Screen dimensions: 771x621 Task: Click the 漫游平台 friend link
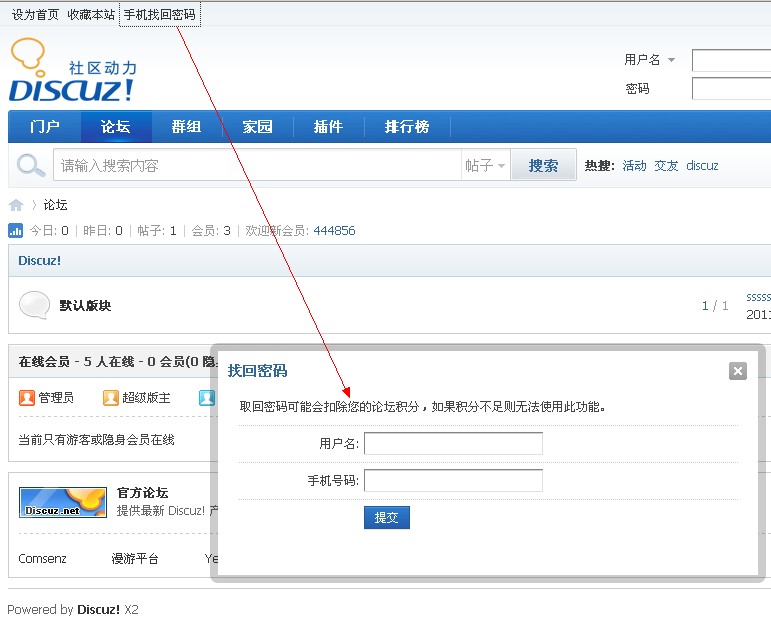(x=135, y=559)
